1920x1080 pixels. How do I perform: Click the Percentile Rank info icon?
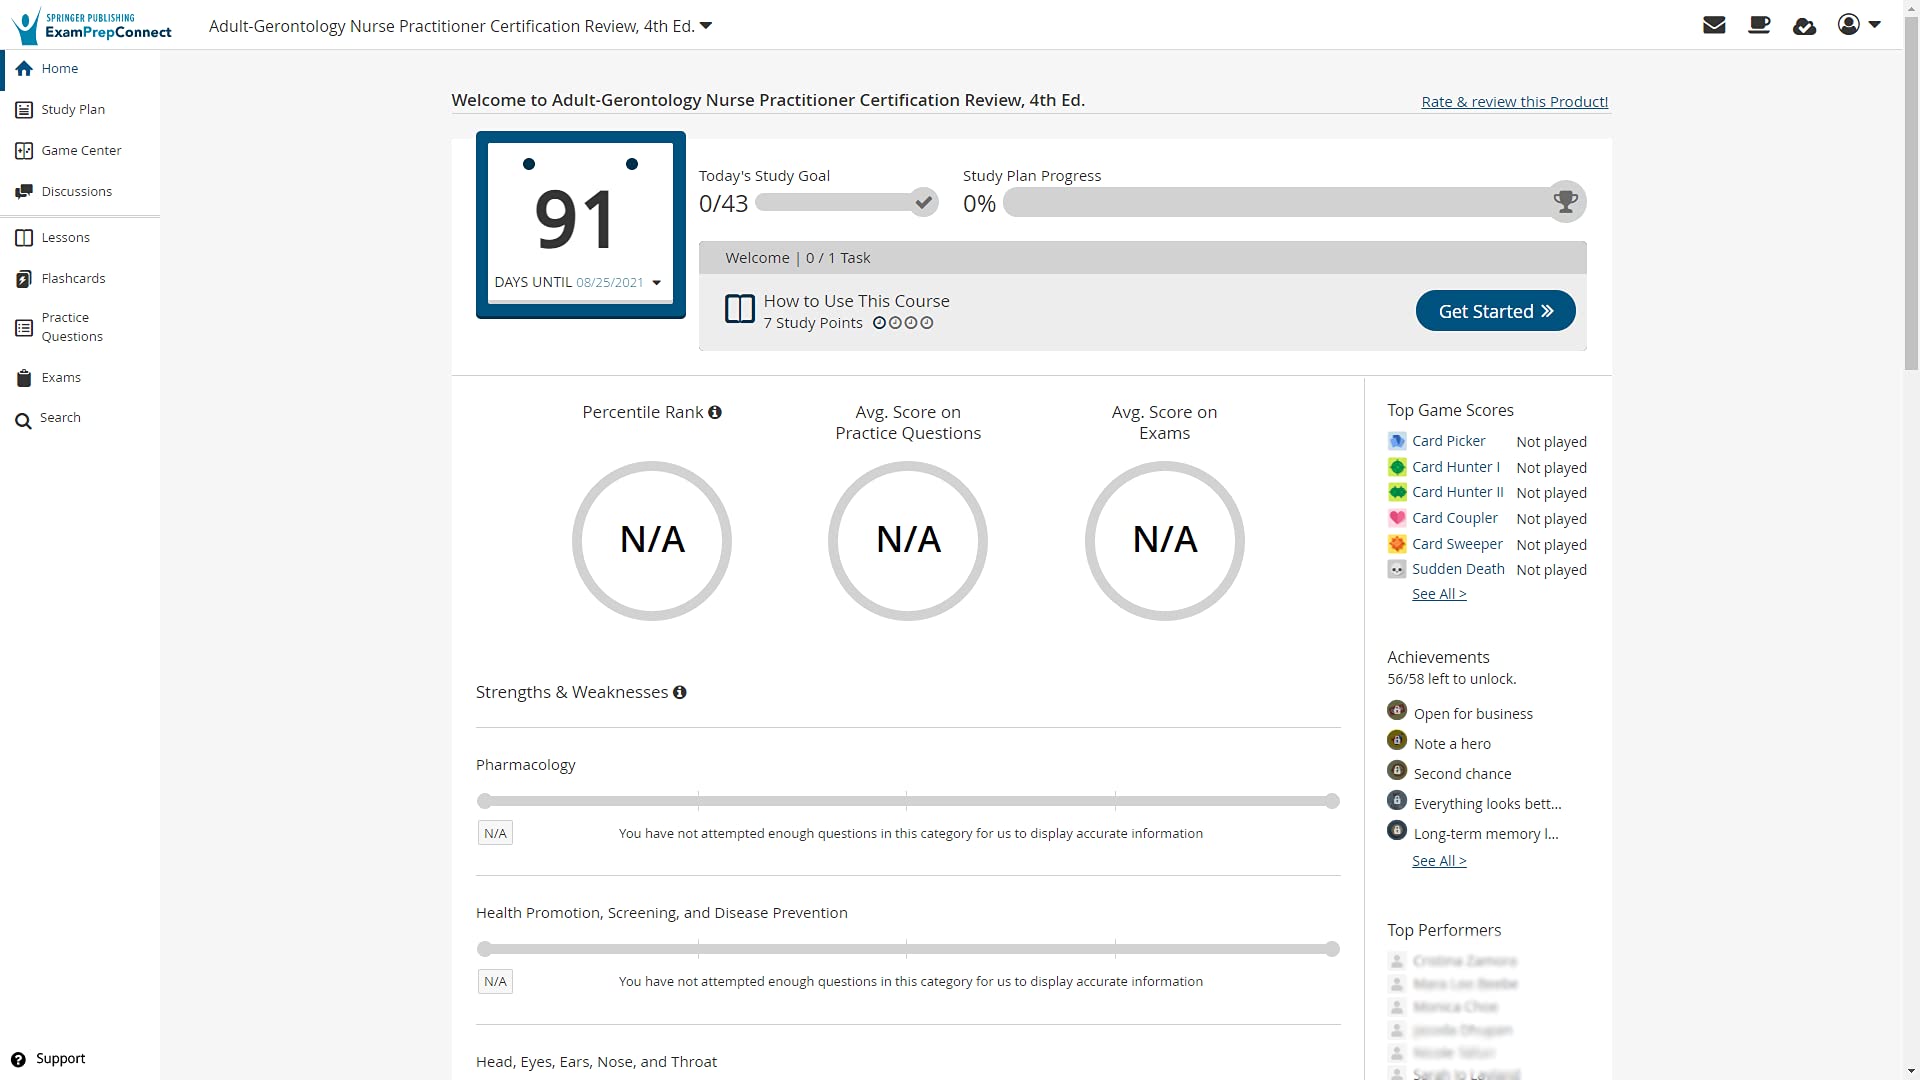[x=715, y=412]
